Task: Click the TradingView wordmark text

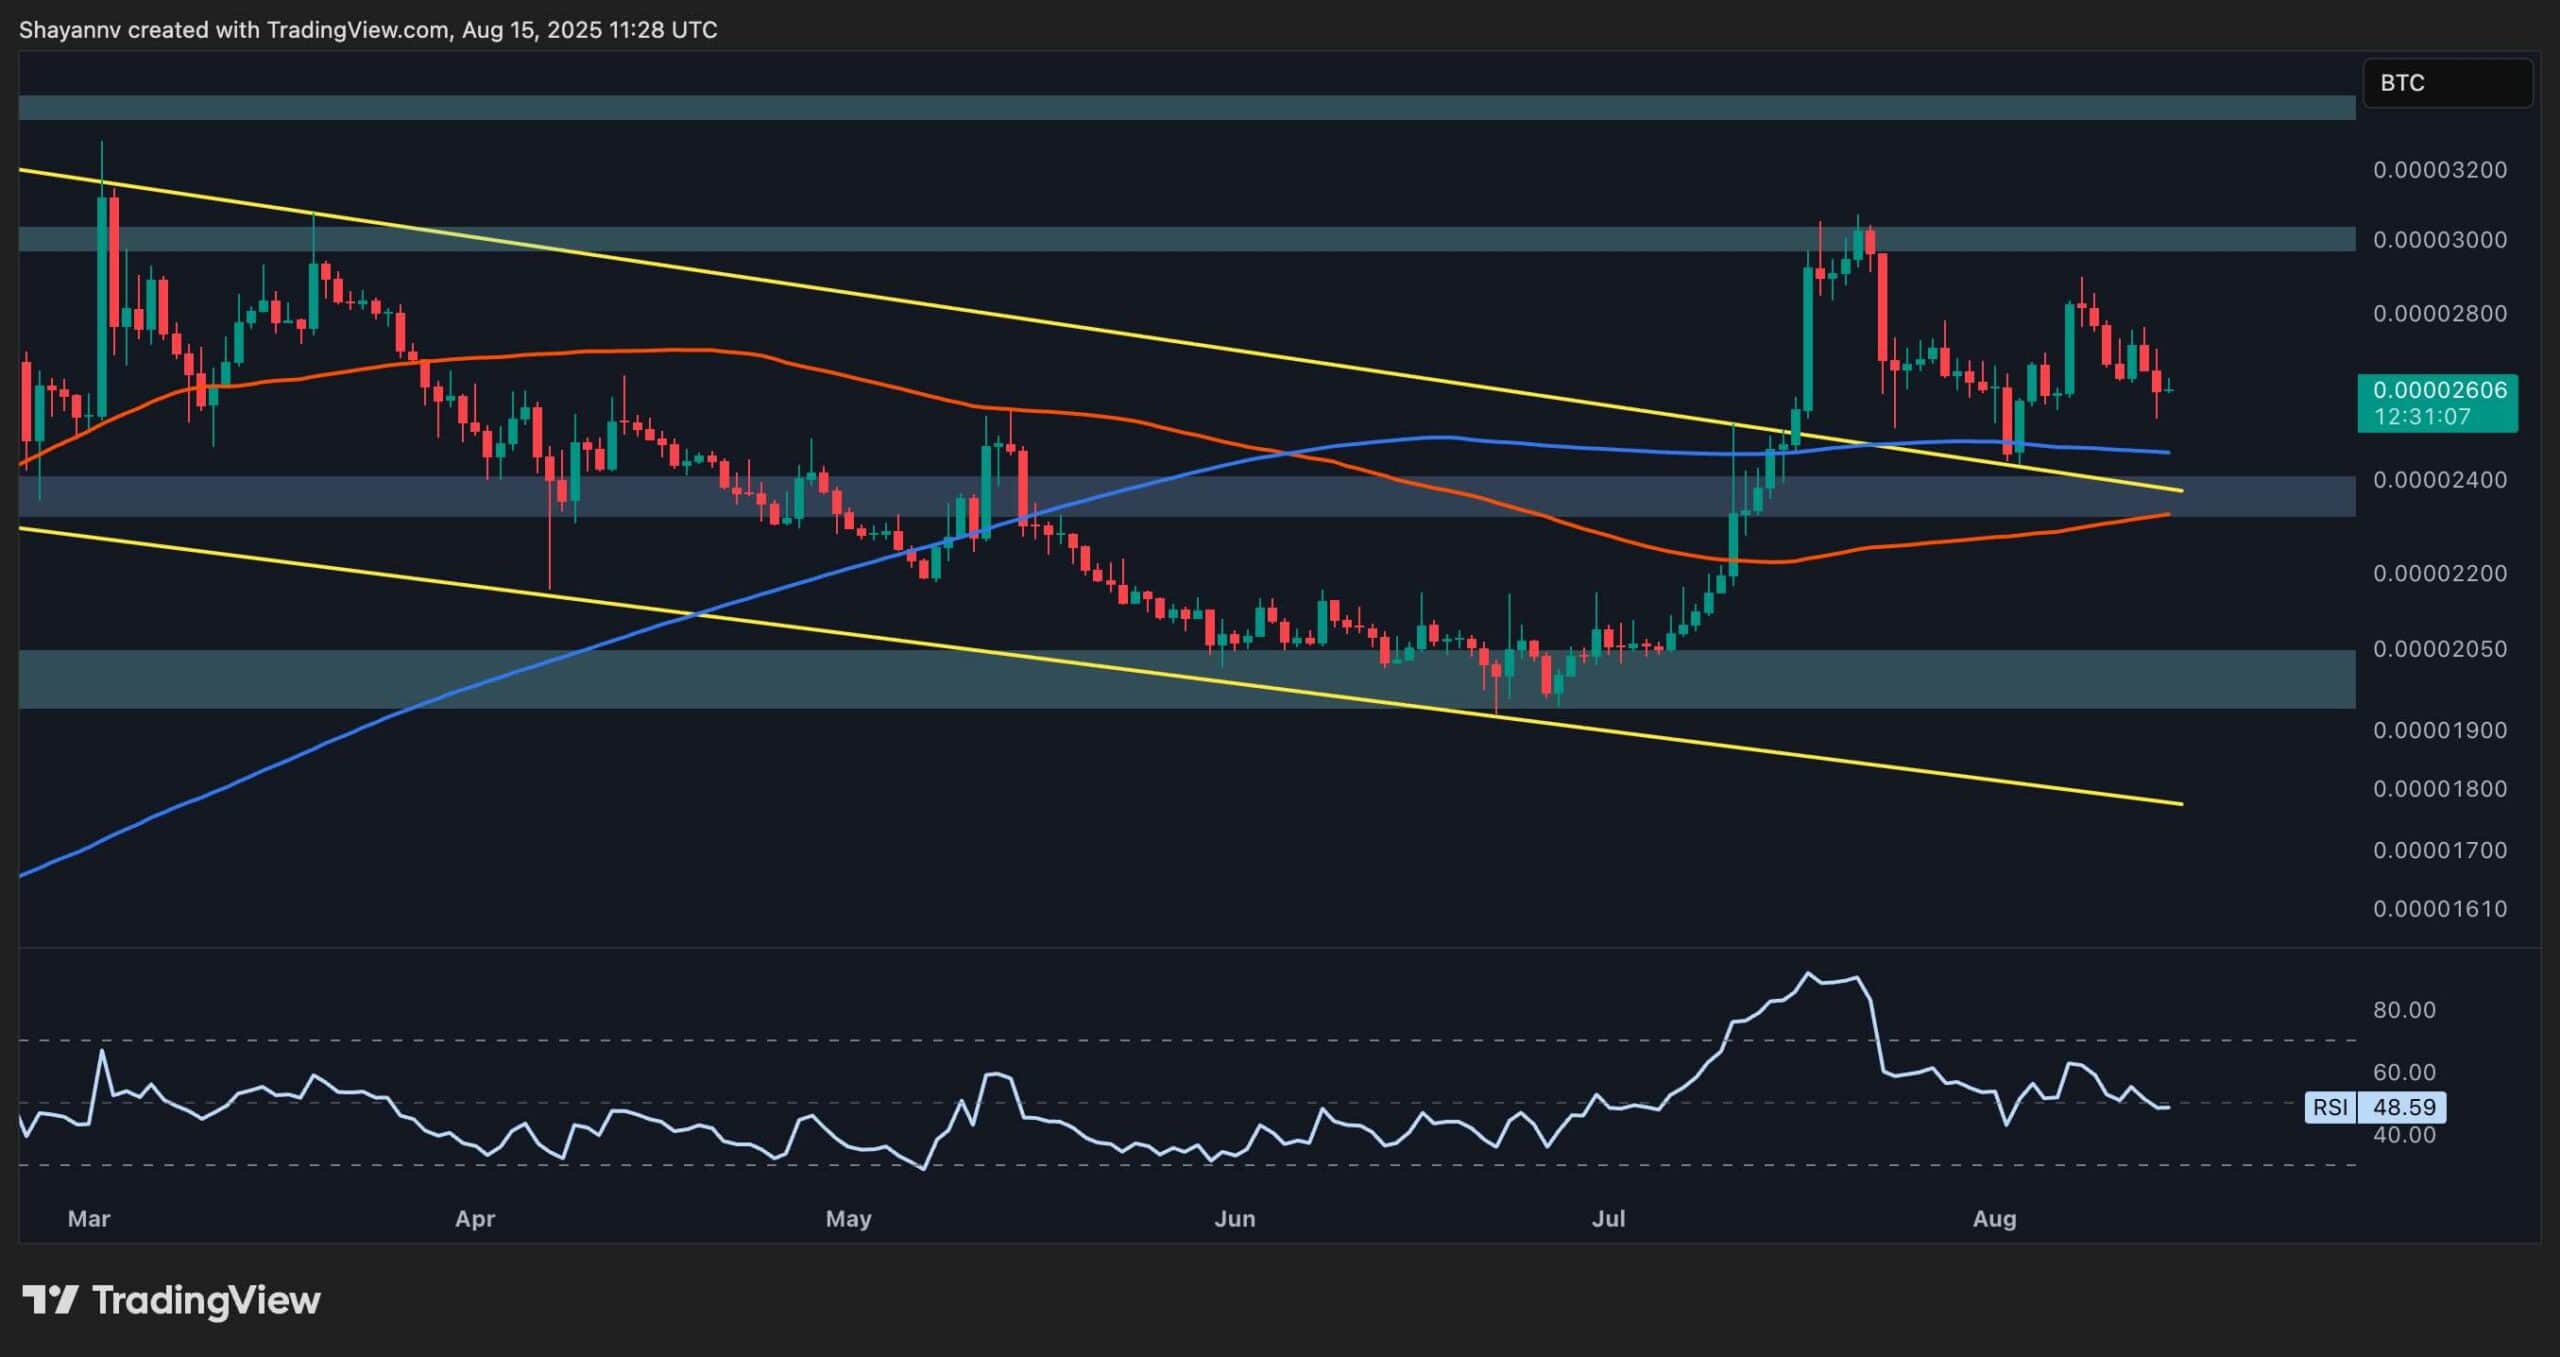Action: (x=206, y=1300)
